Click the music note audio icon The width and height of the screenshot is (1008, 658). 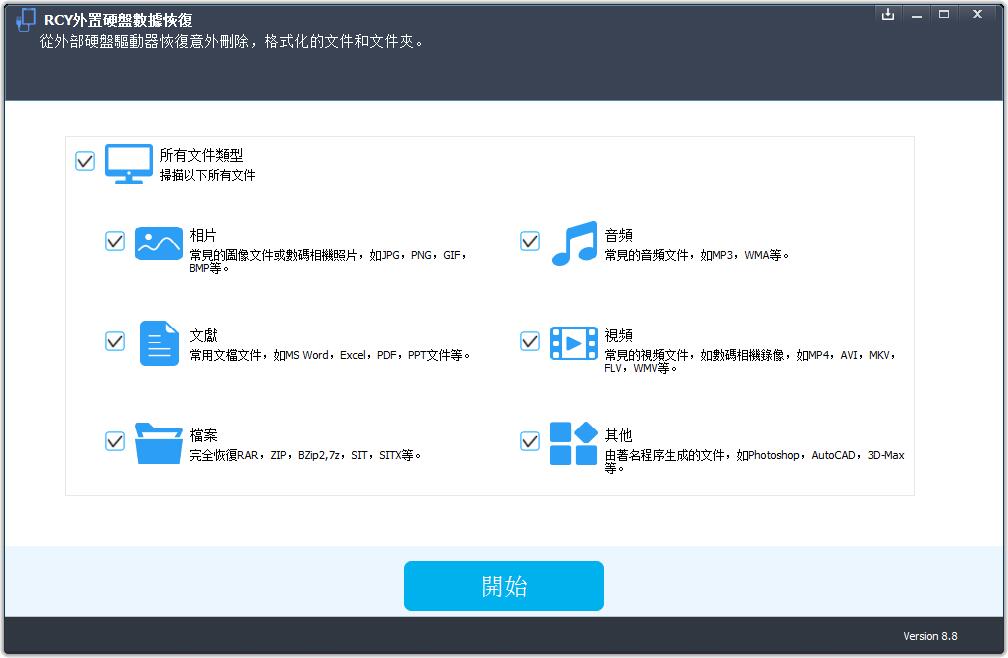(x=574, y=243)
